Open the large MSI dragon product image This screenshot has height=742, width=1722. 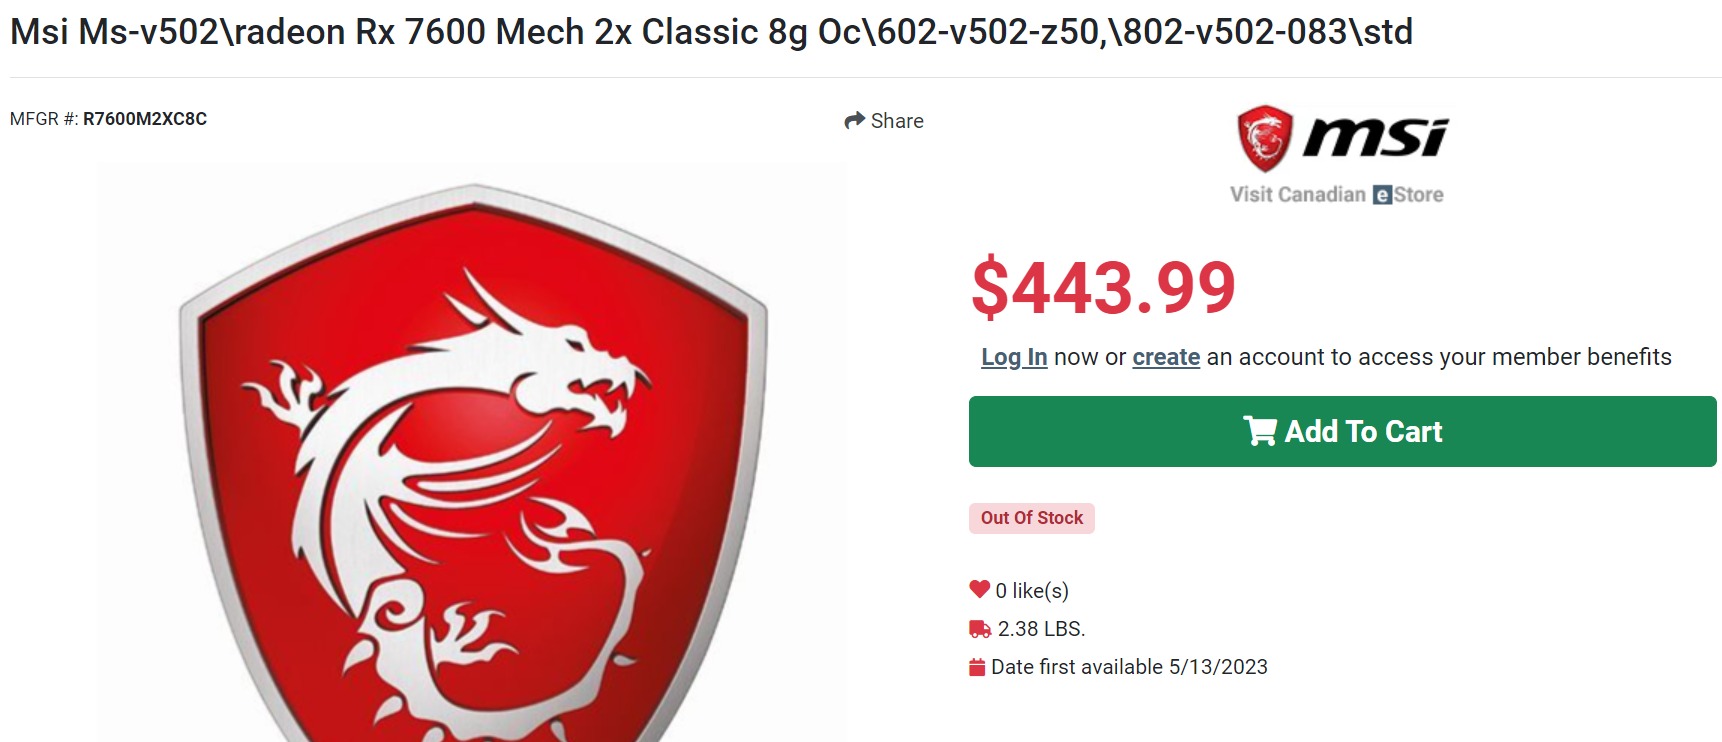pos(472,460)
